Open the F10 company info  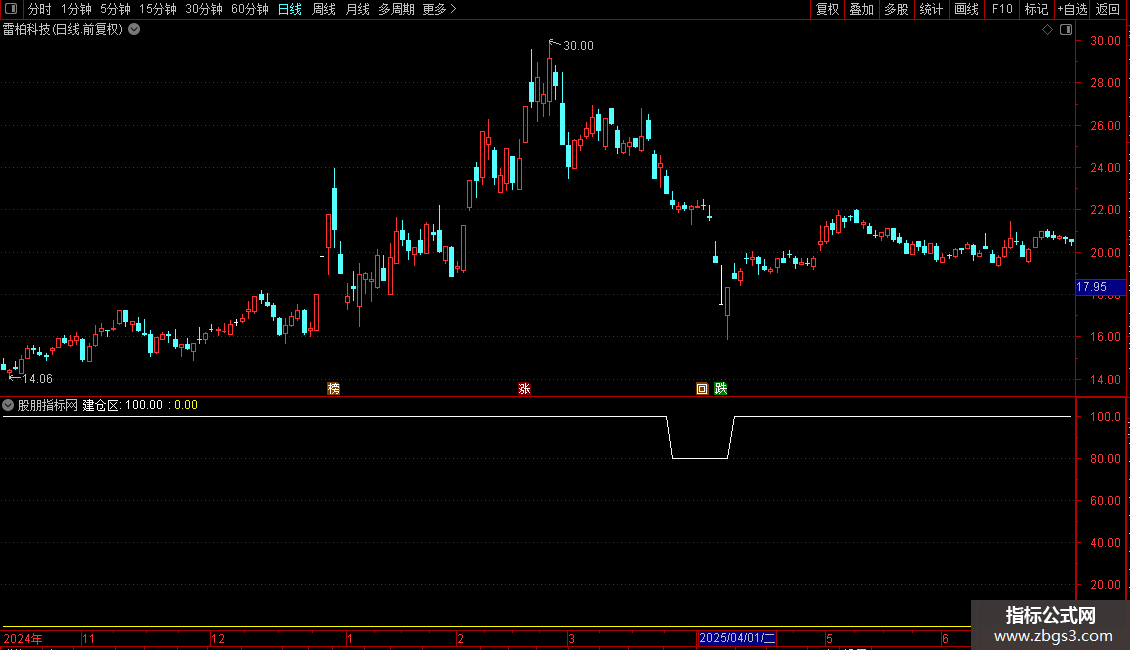1002,9
